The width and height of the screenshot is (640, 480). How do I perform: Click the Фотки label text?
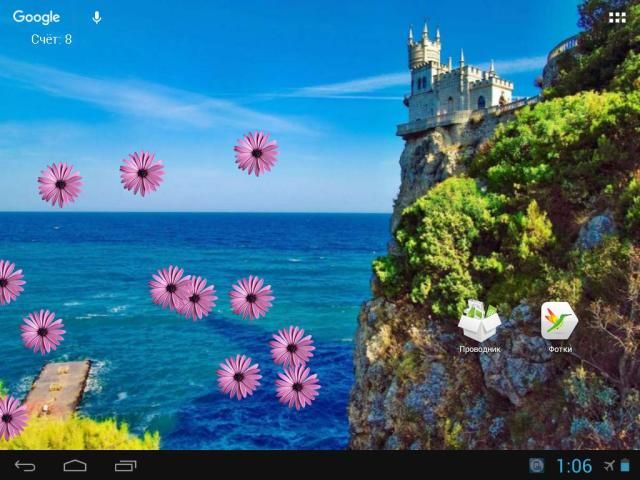(x=559, y=349)
